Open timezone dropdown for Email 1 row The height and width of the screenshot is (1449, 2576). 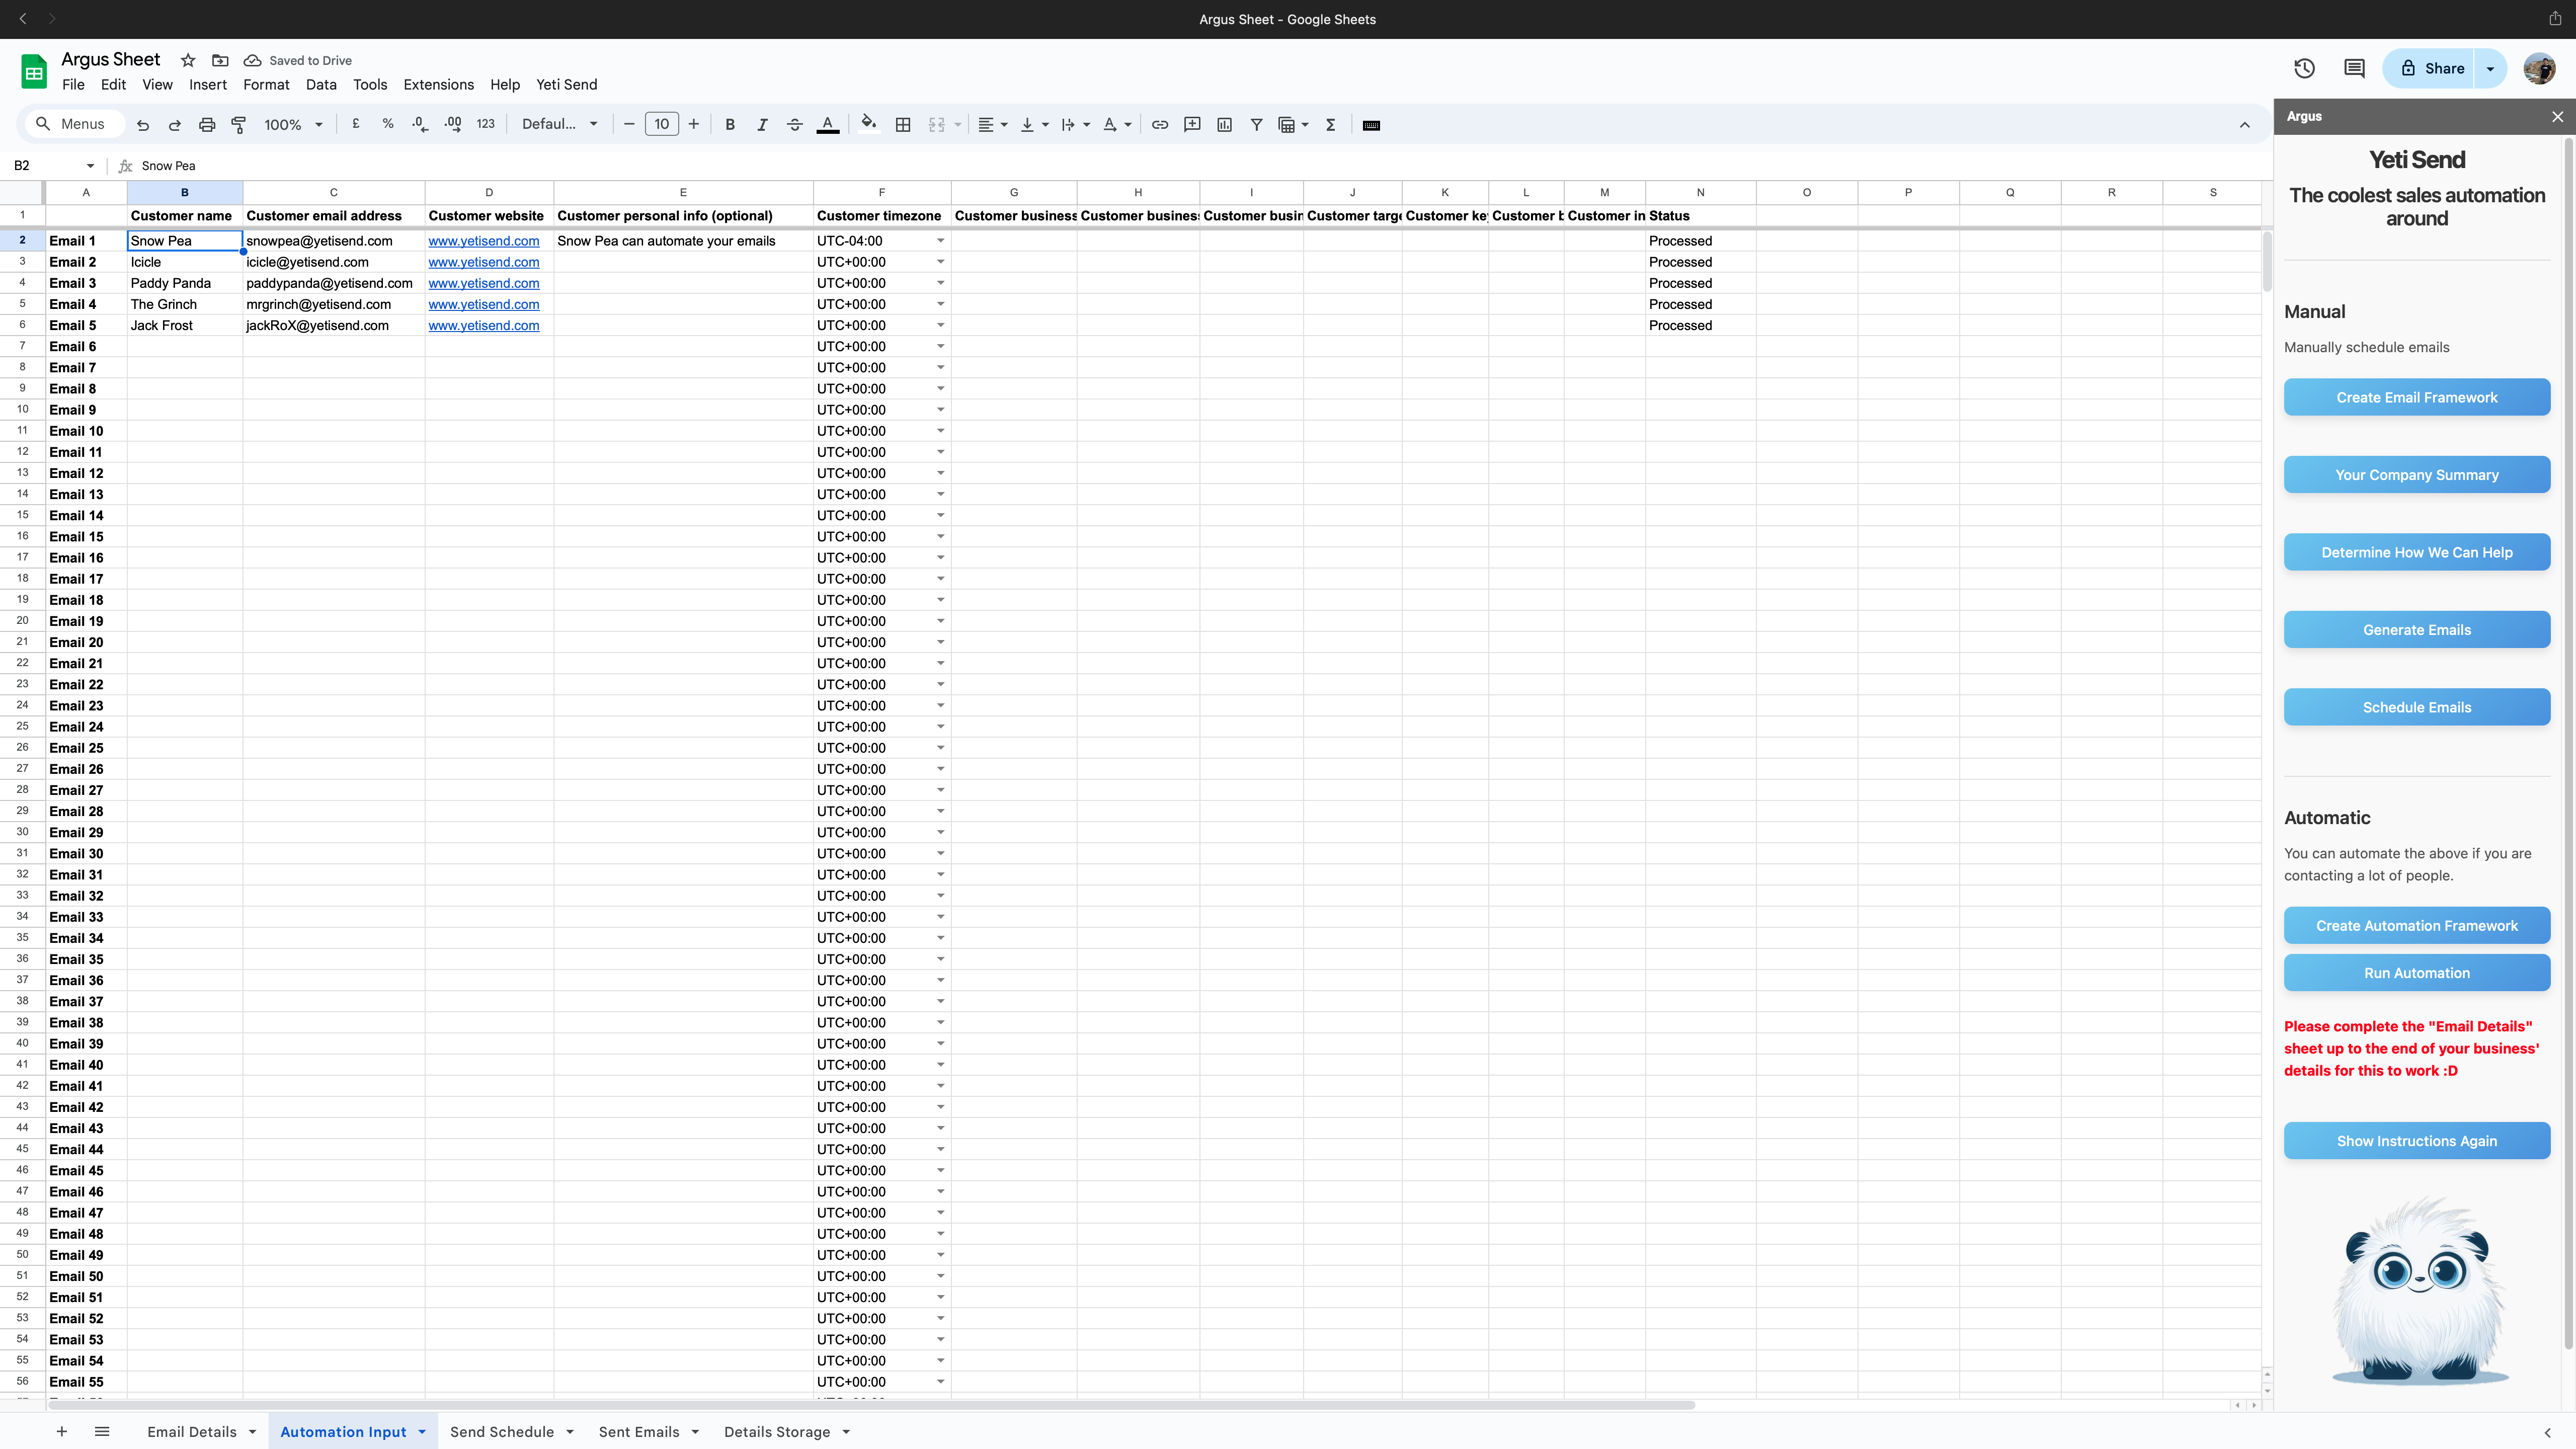click(x=940, y=241)
